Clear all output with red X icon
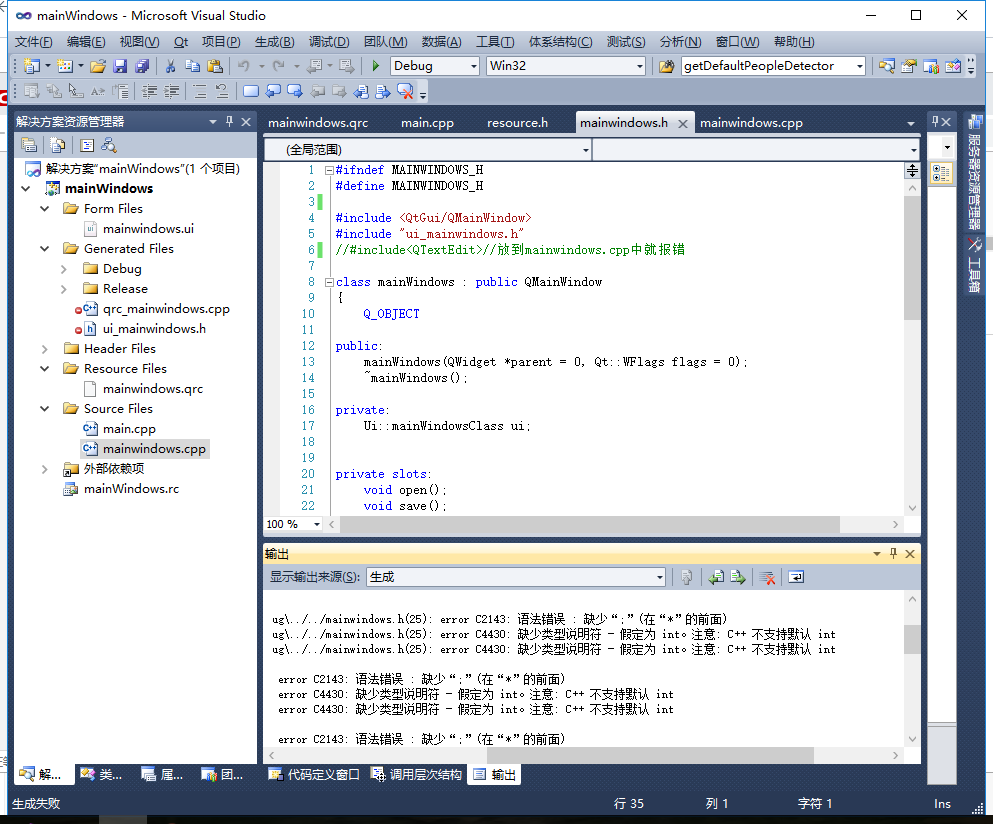 (x=767, y=577)
